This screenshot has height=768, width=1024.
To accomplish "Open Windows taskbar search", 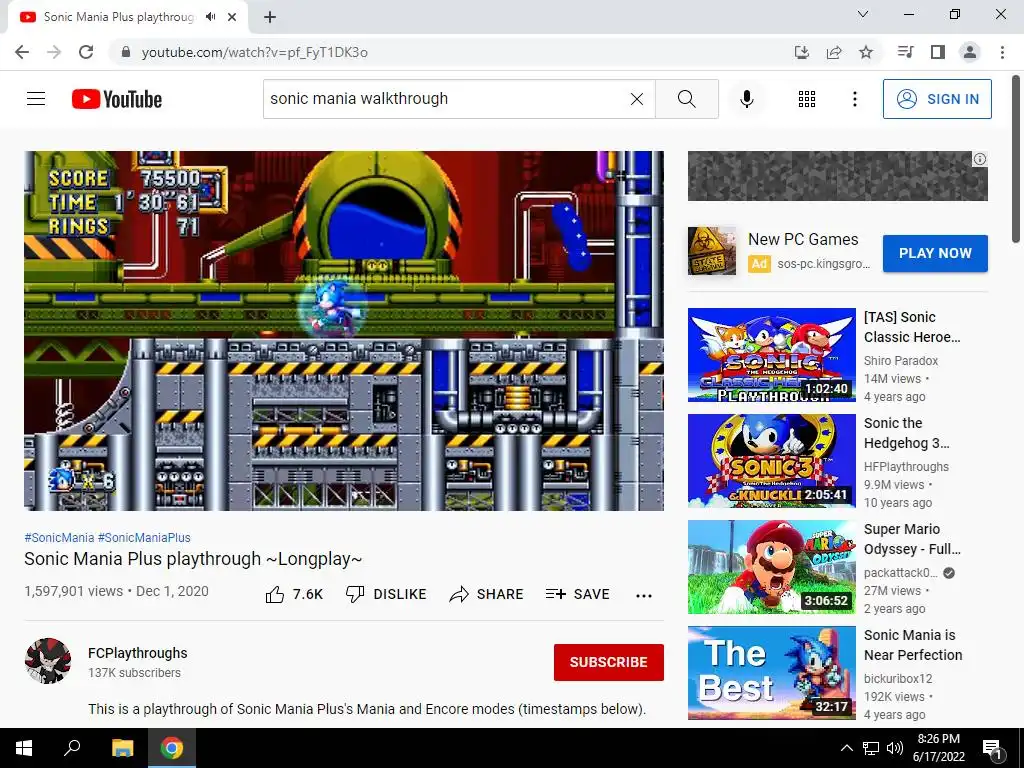I will click(72, 748).
